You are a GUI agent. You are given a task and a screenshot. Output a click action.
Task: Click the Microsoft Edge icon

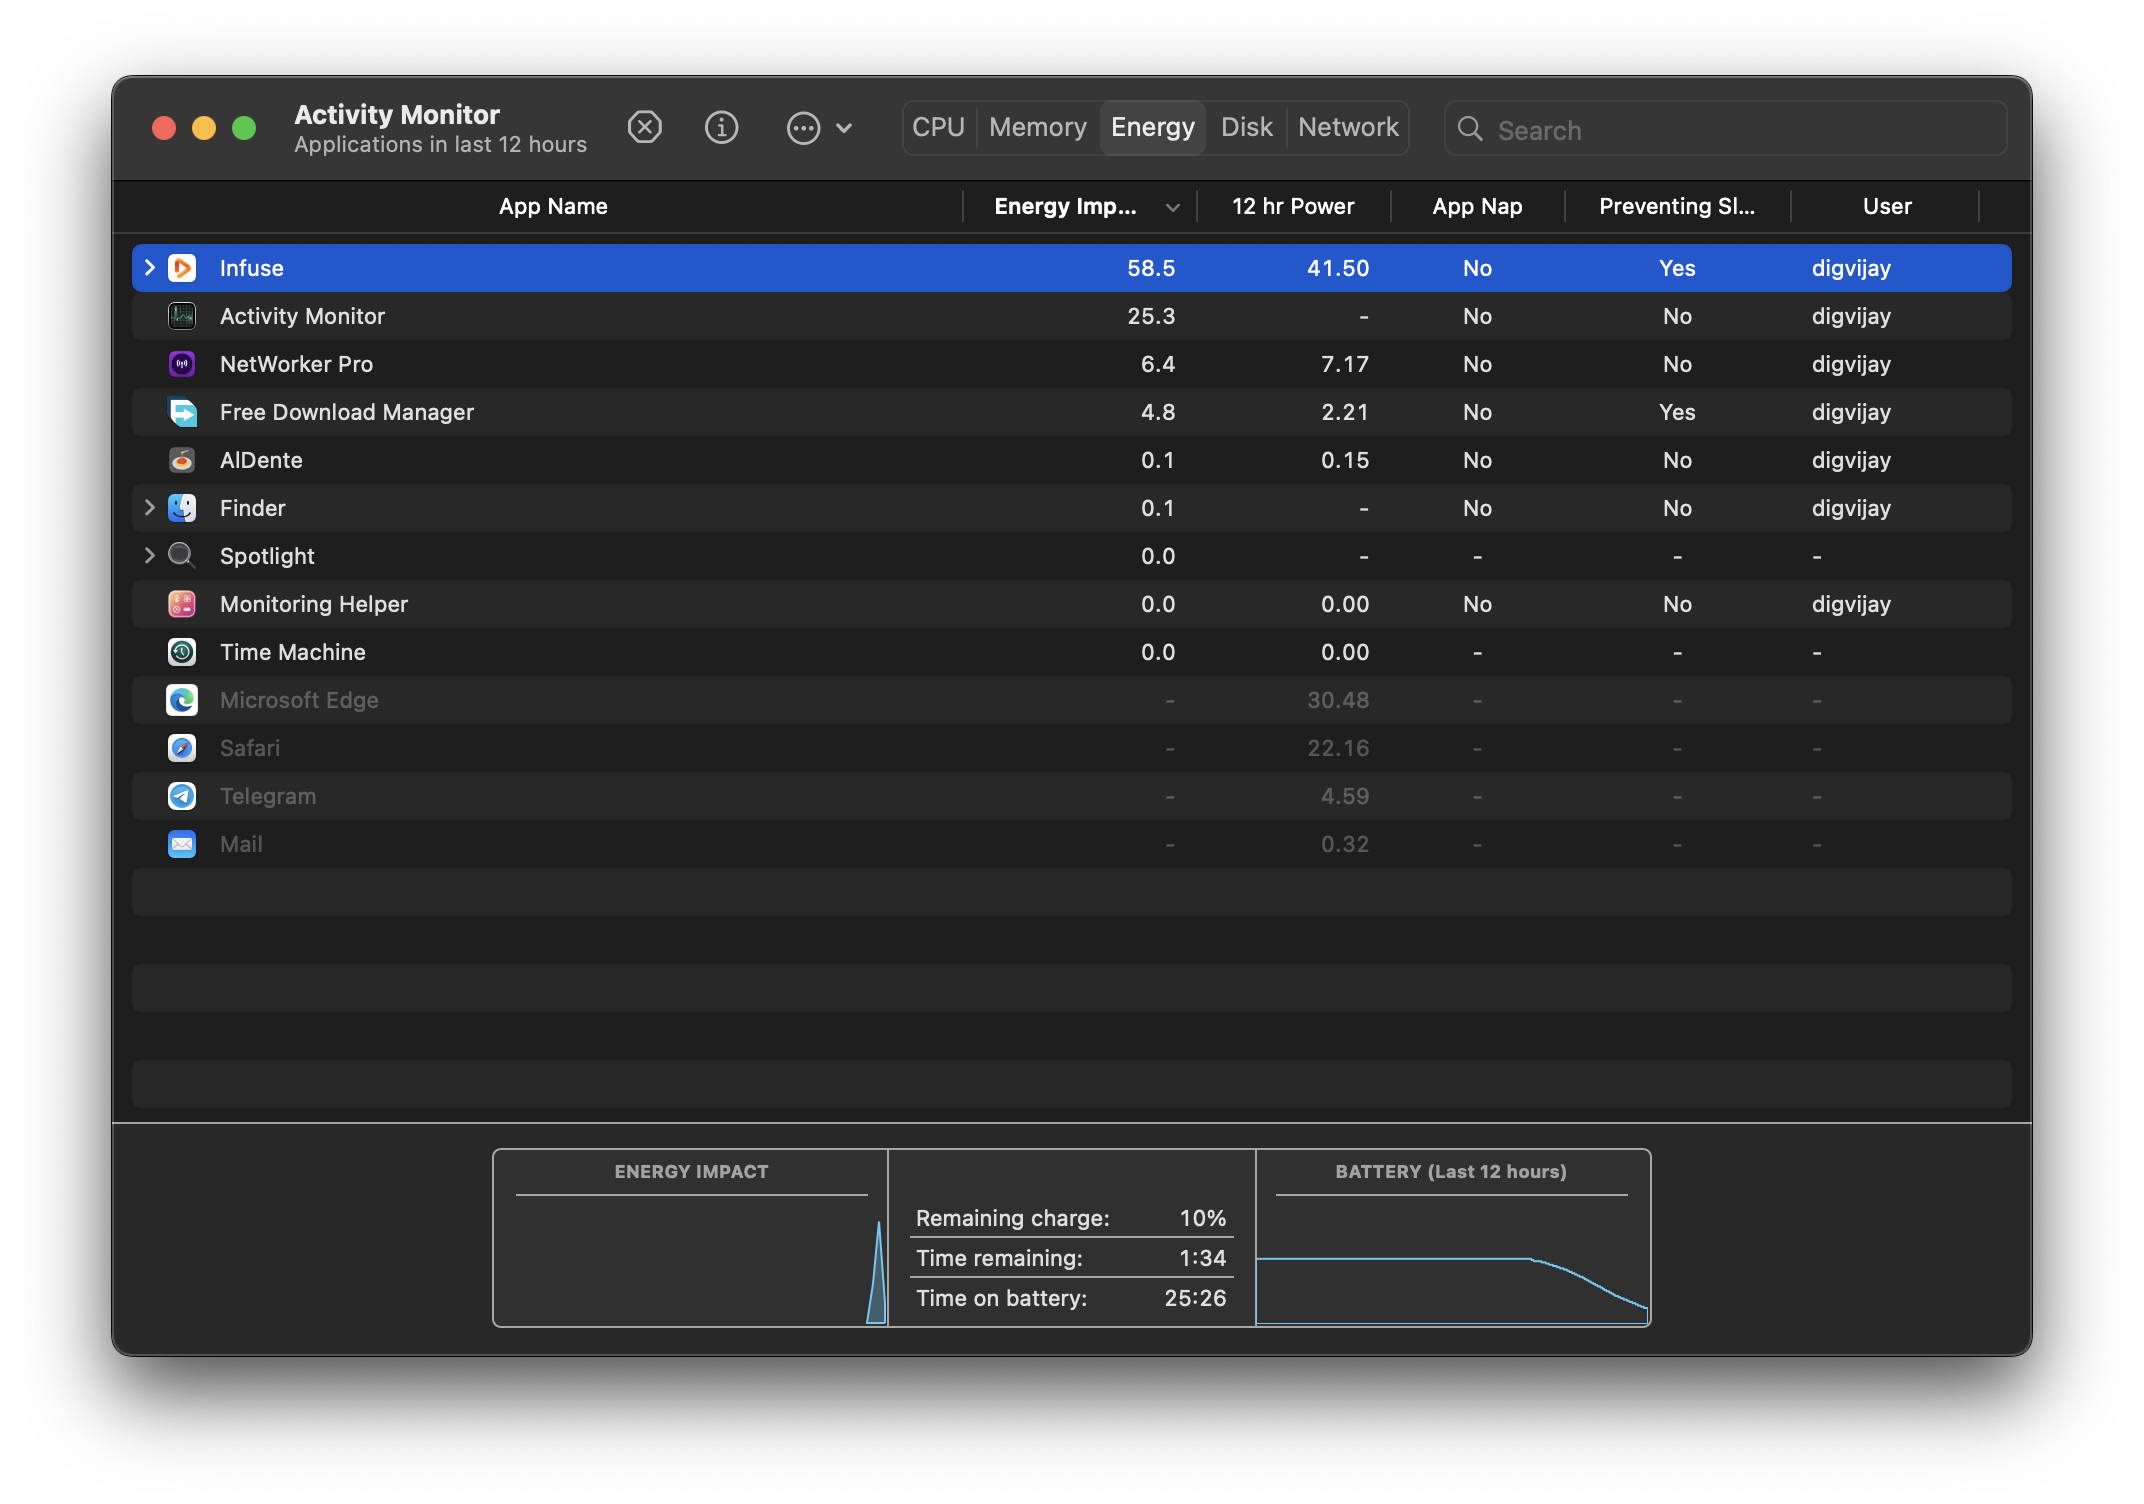[x=182, y=700]
